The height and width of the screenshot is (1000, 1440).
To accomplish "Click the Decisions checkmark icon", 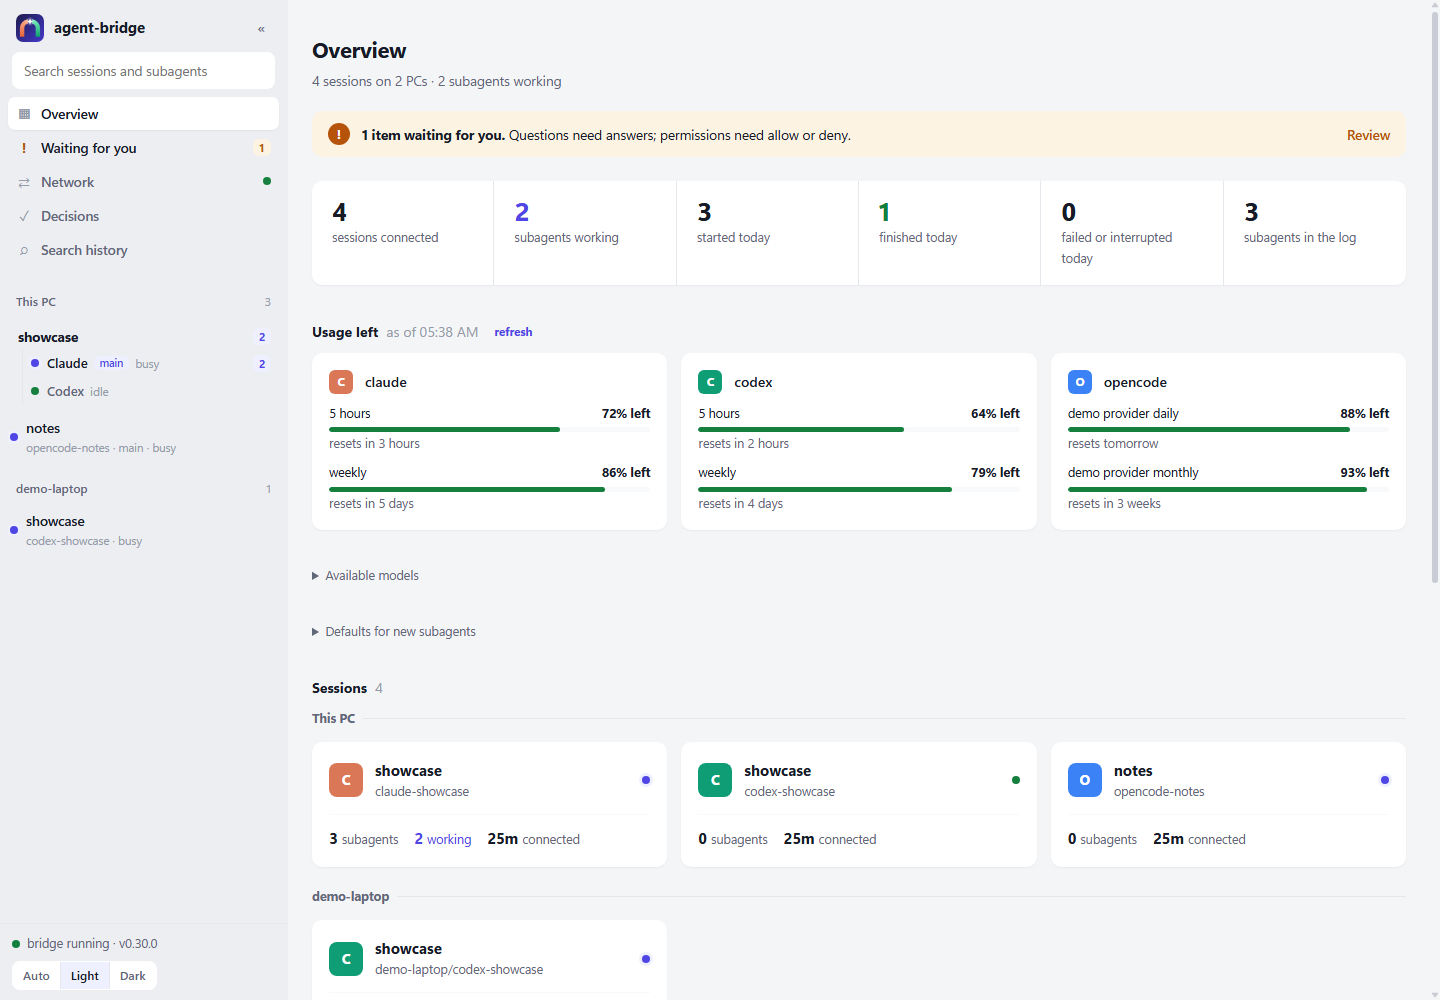I will click(x=24, y=216).
